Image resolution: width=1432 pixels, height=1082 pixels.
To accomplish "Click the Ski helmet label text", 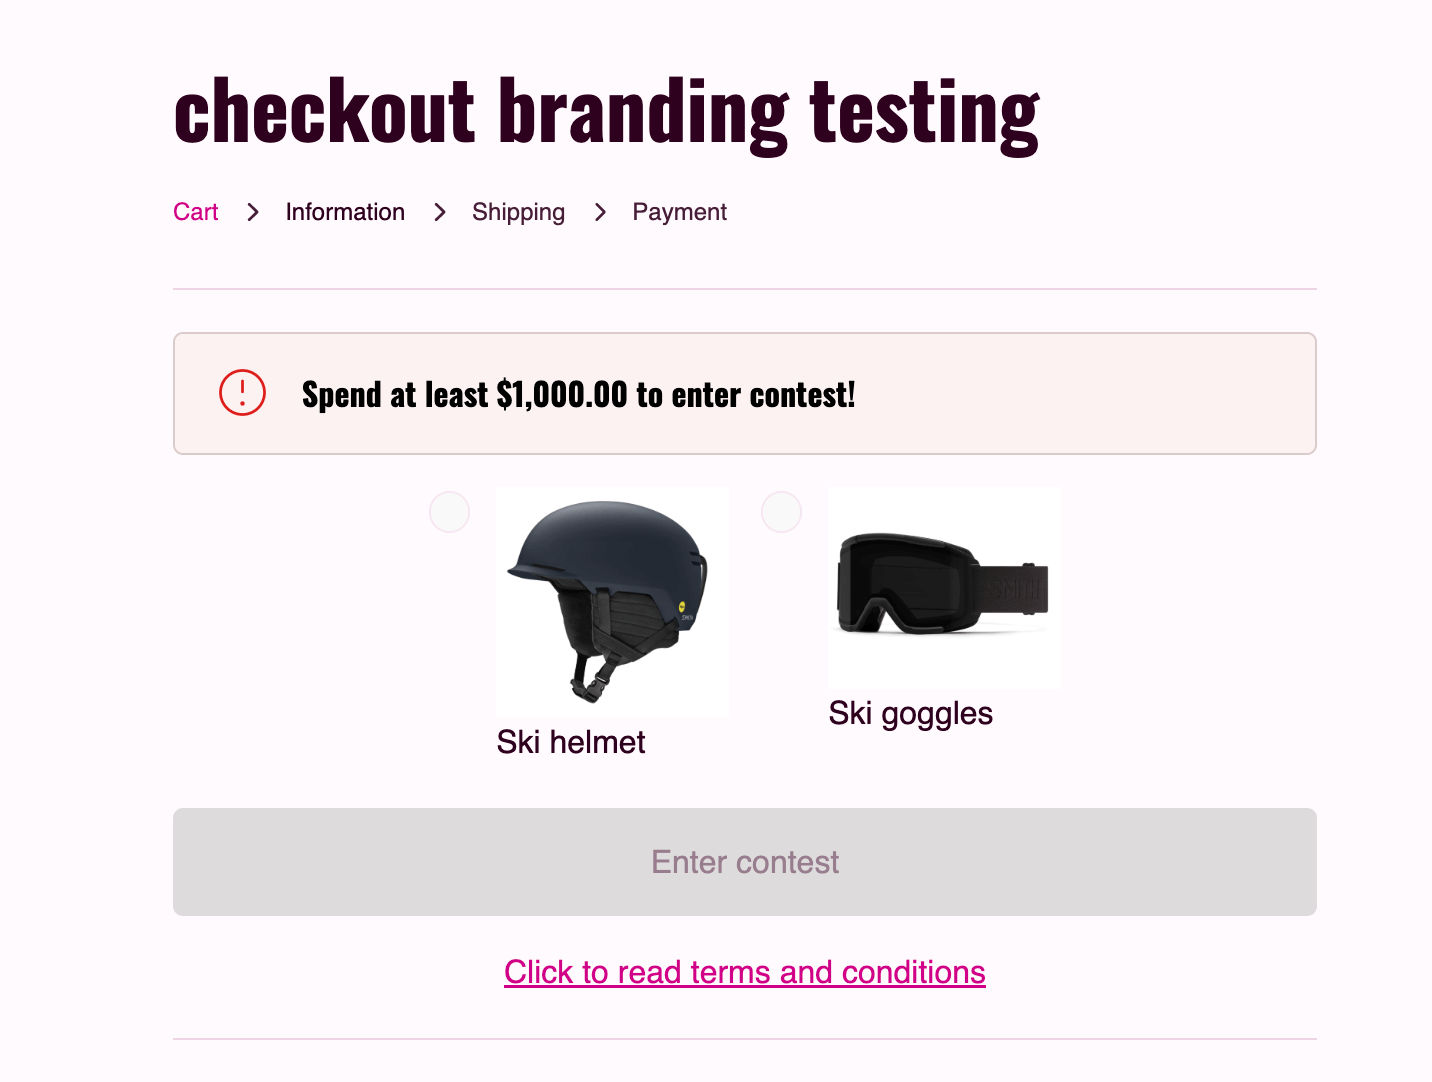I will click(571, 742).
